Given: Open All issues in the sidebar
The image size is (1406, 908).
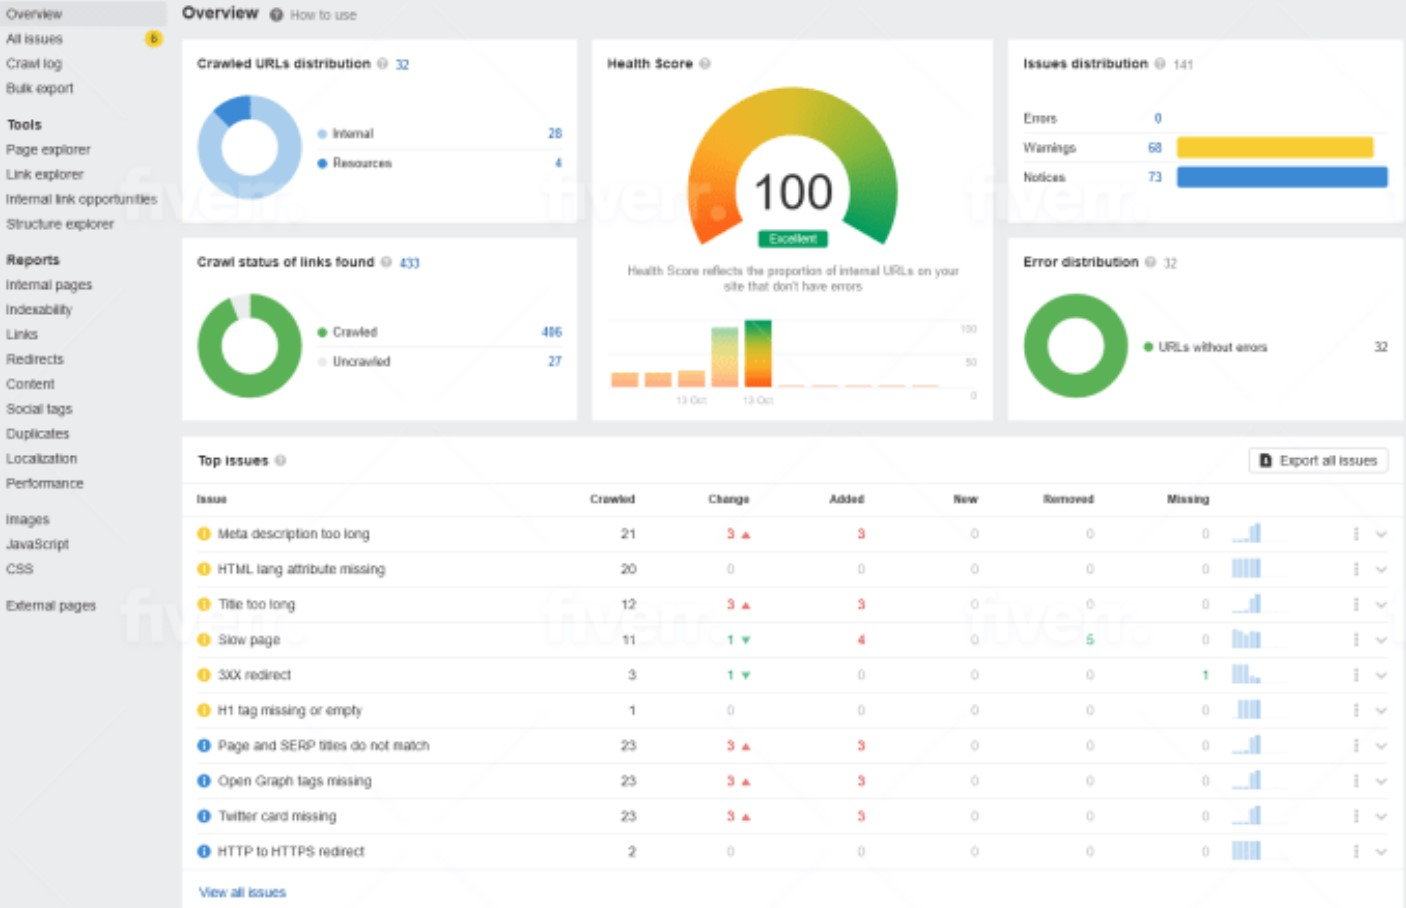Looking at the screenshot, I should click(35, 39).
